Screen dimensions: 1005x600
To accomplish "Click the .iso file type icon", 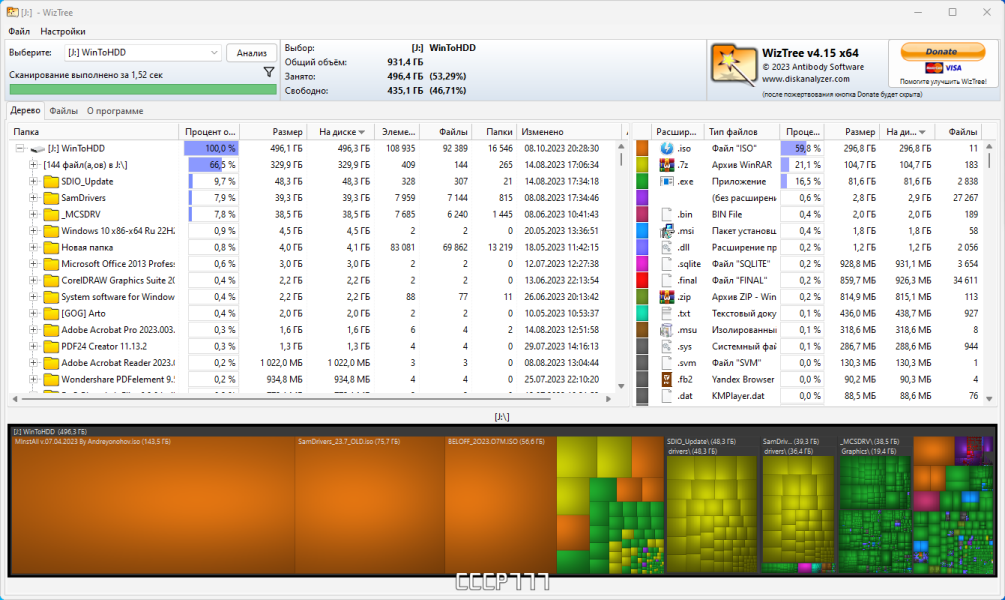I will click(667, 148).
